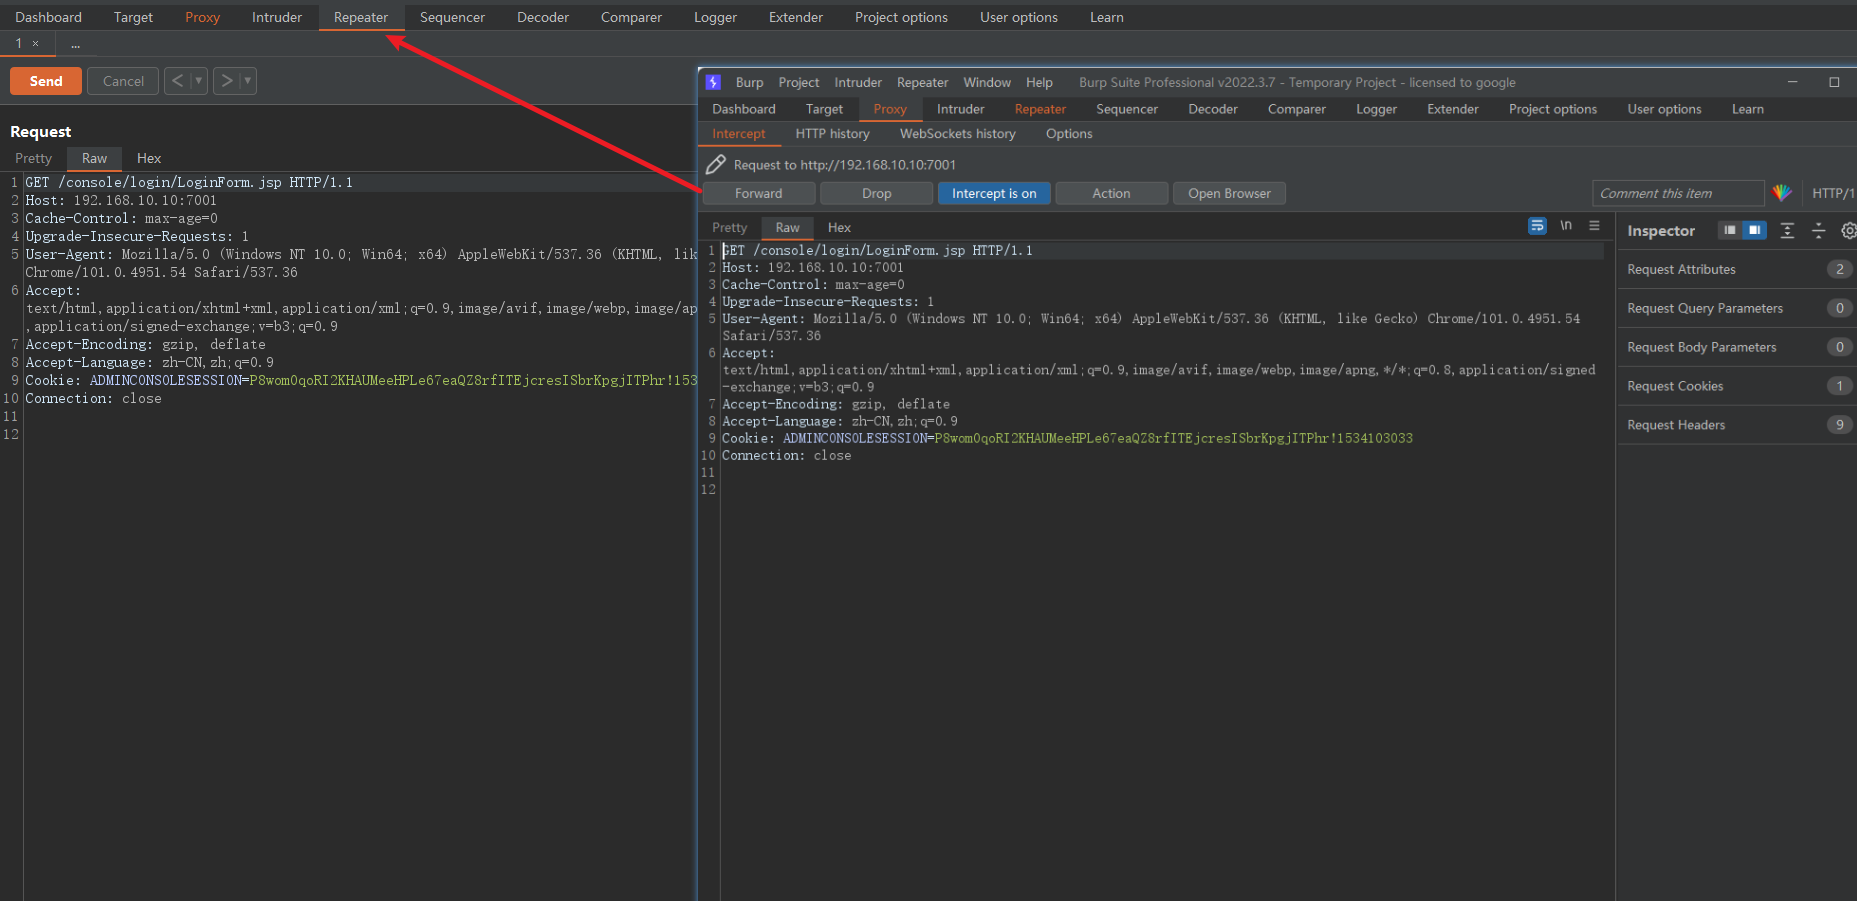Open the forward history dropdown arrow

point(248,81)
